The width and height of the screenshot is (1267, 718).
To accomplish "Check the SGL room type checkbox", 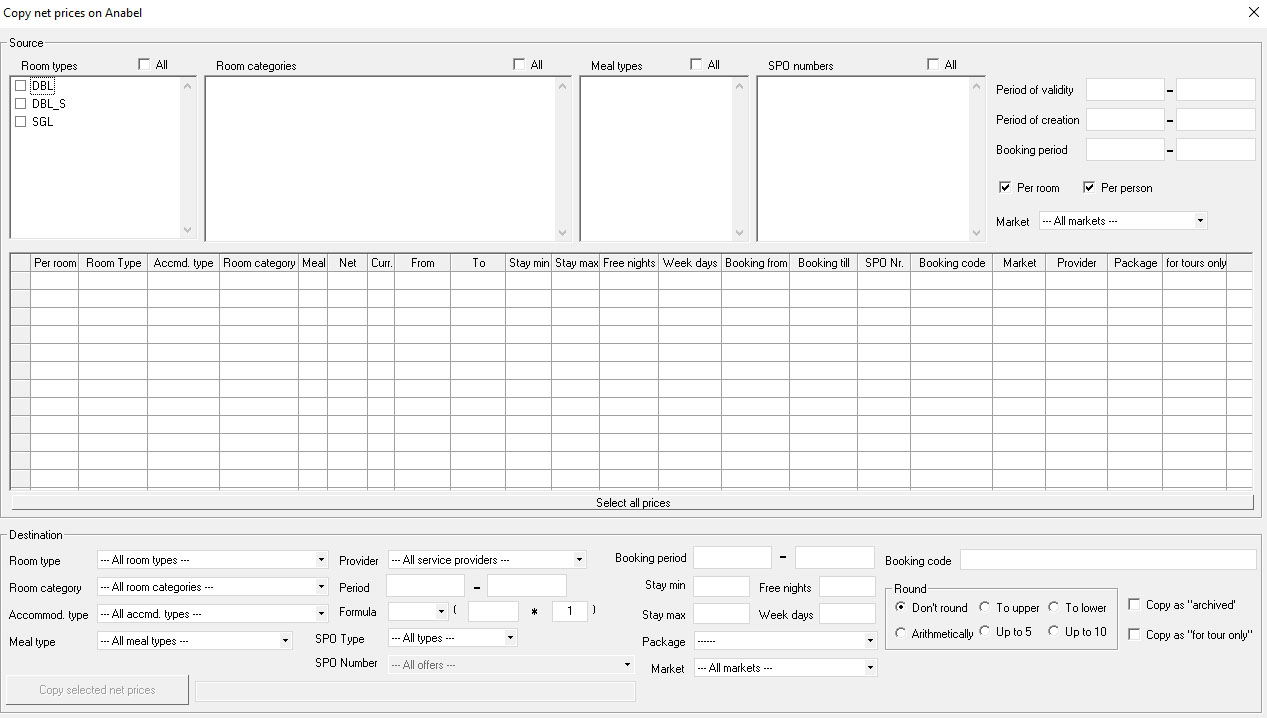I will tap(20, 122).
